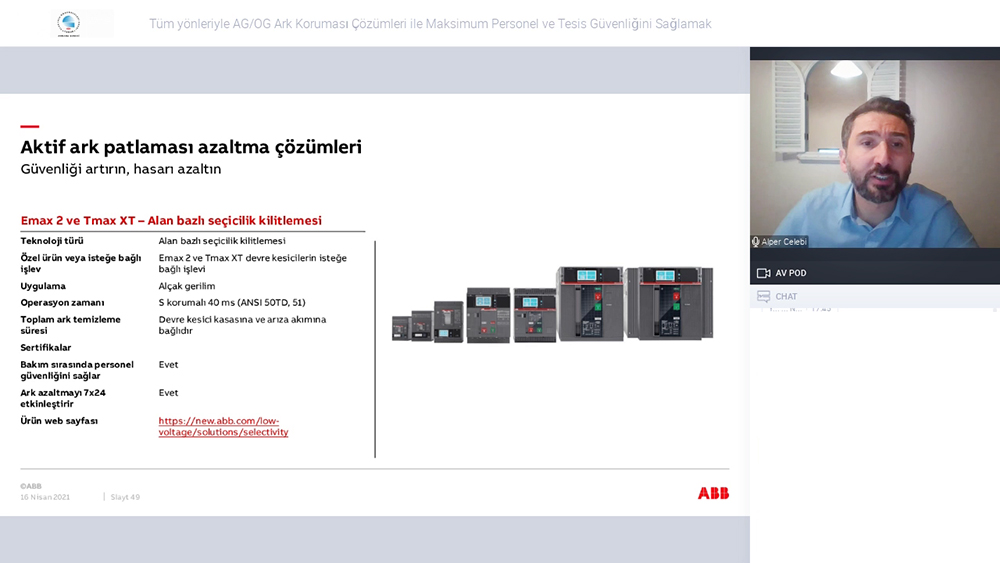
Task: Click the 'Uygulama' row label
Action: click(43, 286)
